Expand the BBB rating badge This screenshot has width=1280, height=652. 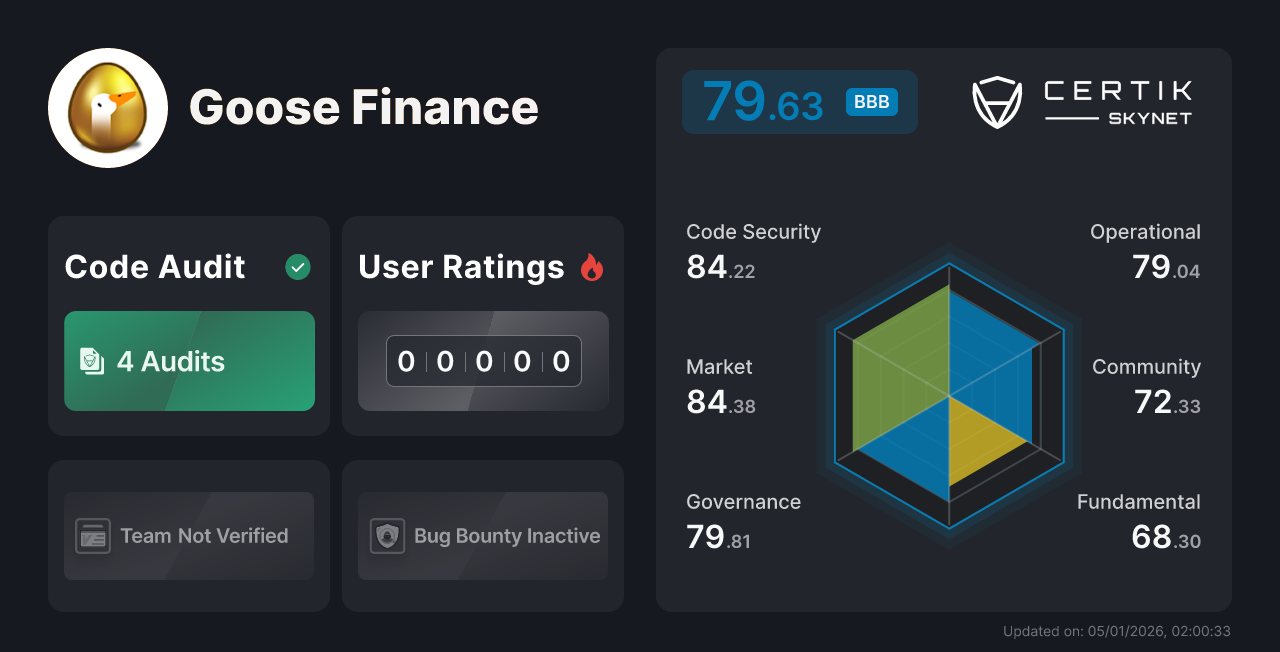(870, 101)
